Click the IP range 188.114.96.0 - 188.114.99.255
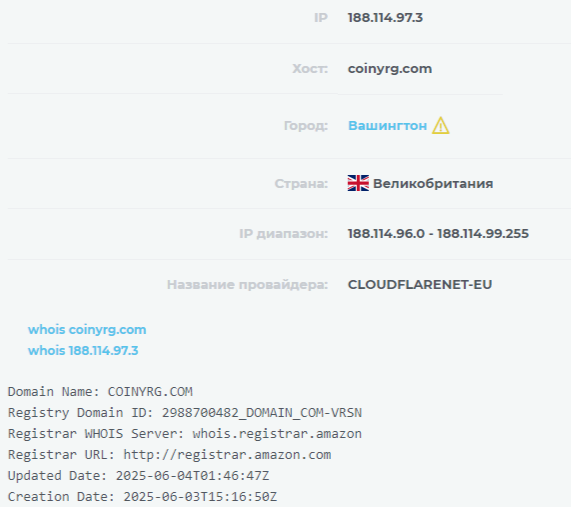 pos(438,234)
